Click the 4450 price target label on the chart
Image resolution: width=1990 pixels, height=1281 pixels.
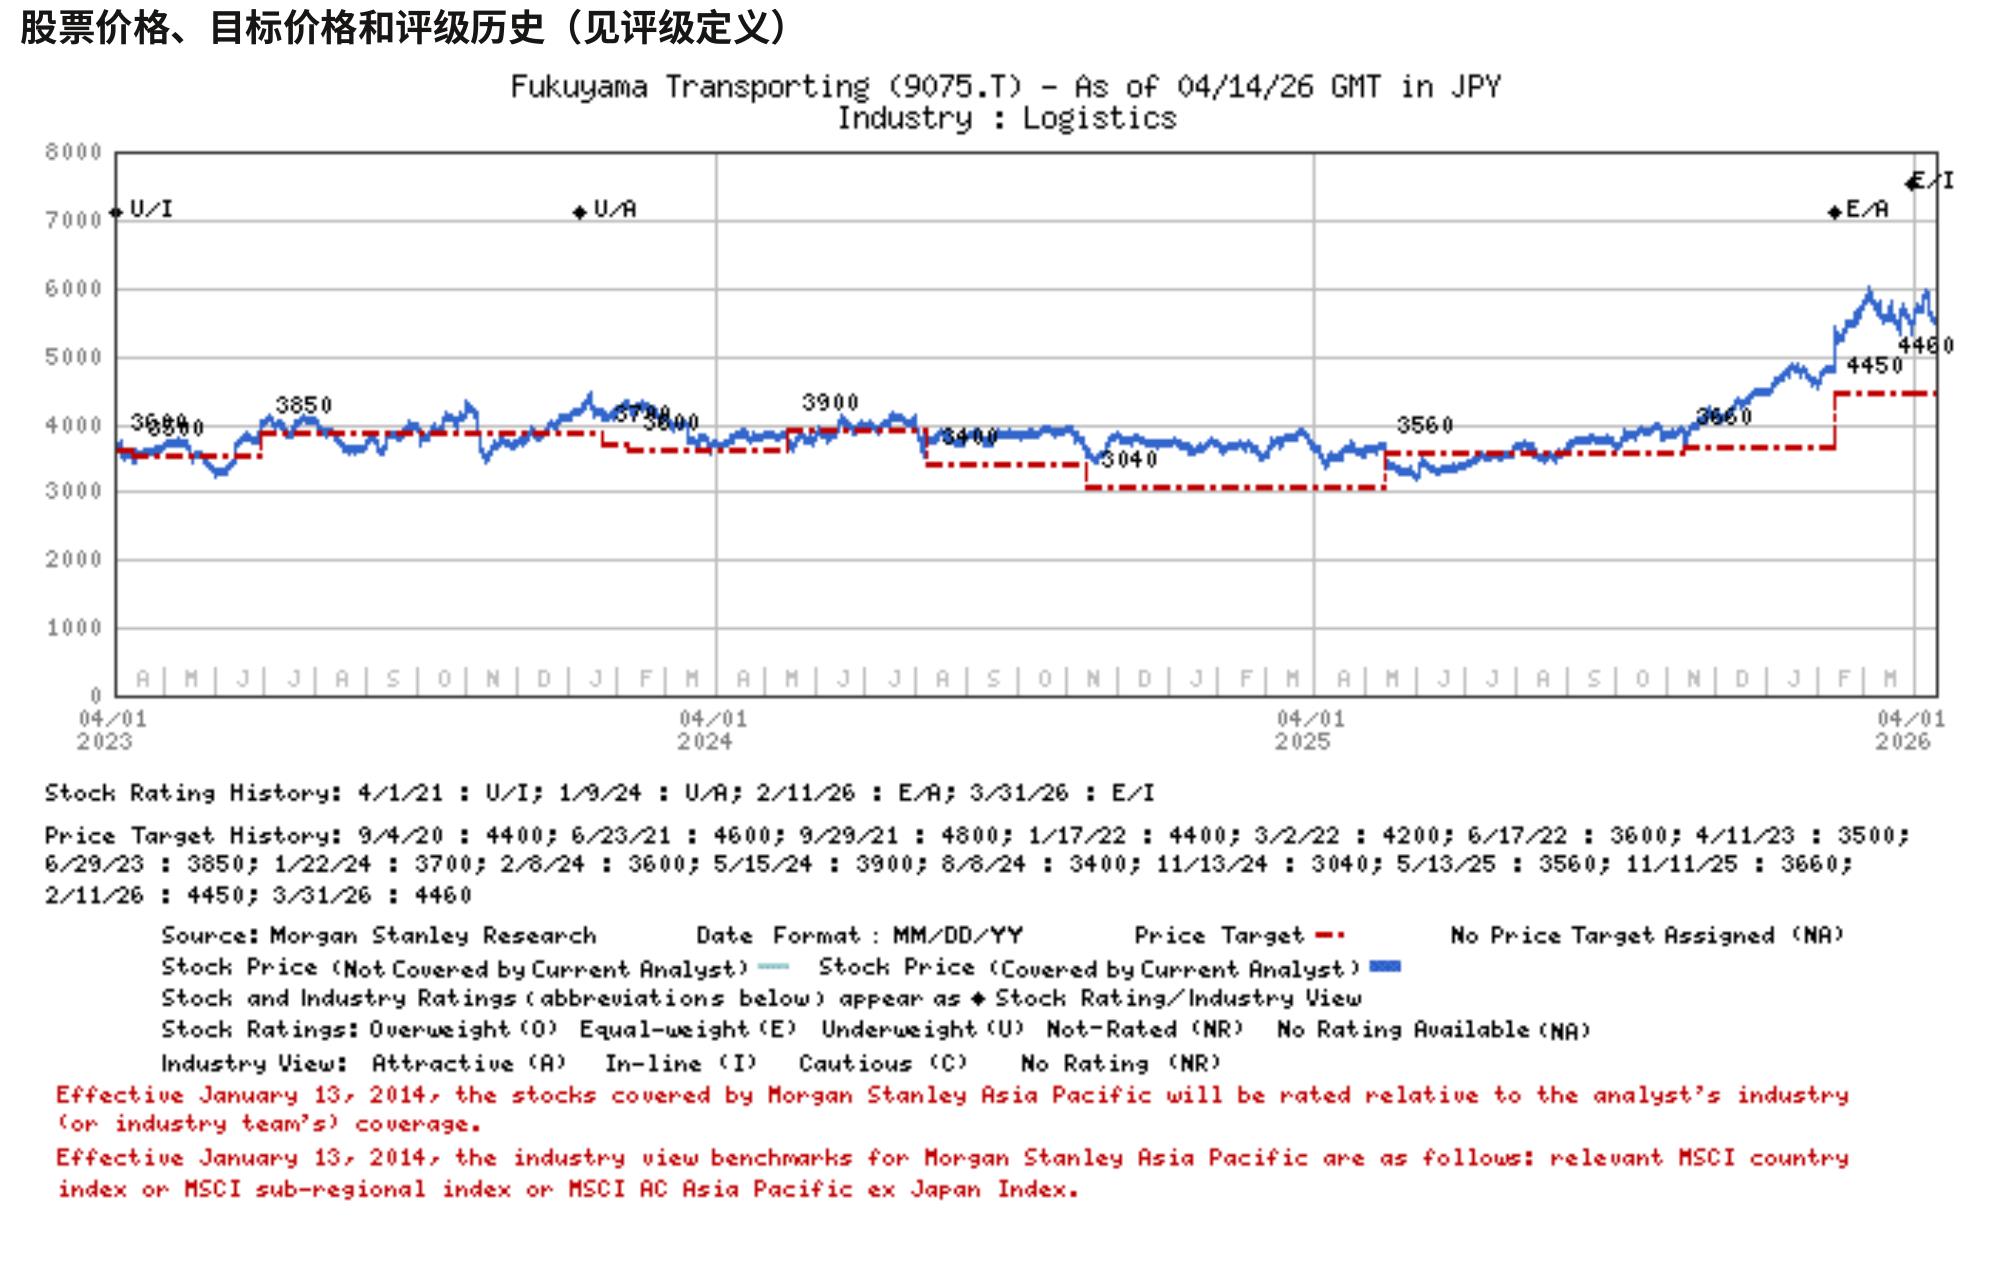(1875, 365)
